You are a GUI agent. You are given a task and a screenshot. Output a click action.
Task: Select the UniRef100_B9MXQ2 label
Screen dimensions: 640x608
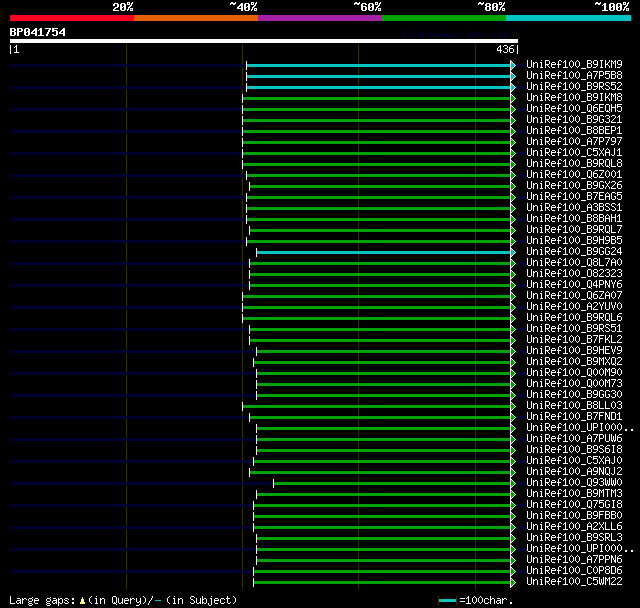pyautogui.click(x=574, y=362)
